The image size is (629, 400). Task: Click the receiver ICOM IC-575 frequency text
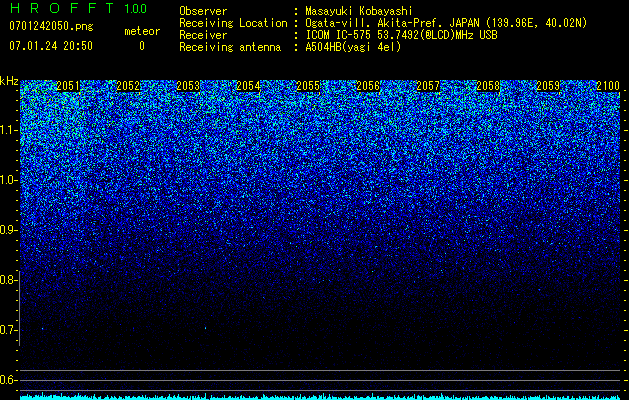(x=401, y=35)
